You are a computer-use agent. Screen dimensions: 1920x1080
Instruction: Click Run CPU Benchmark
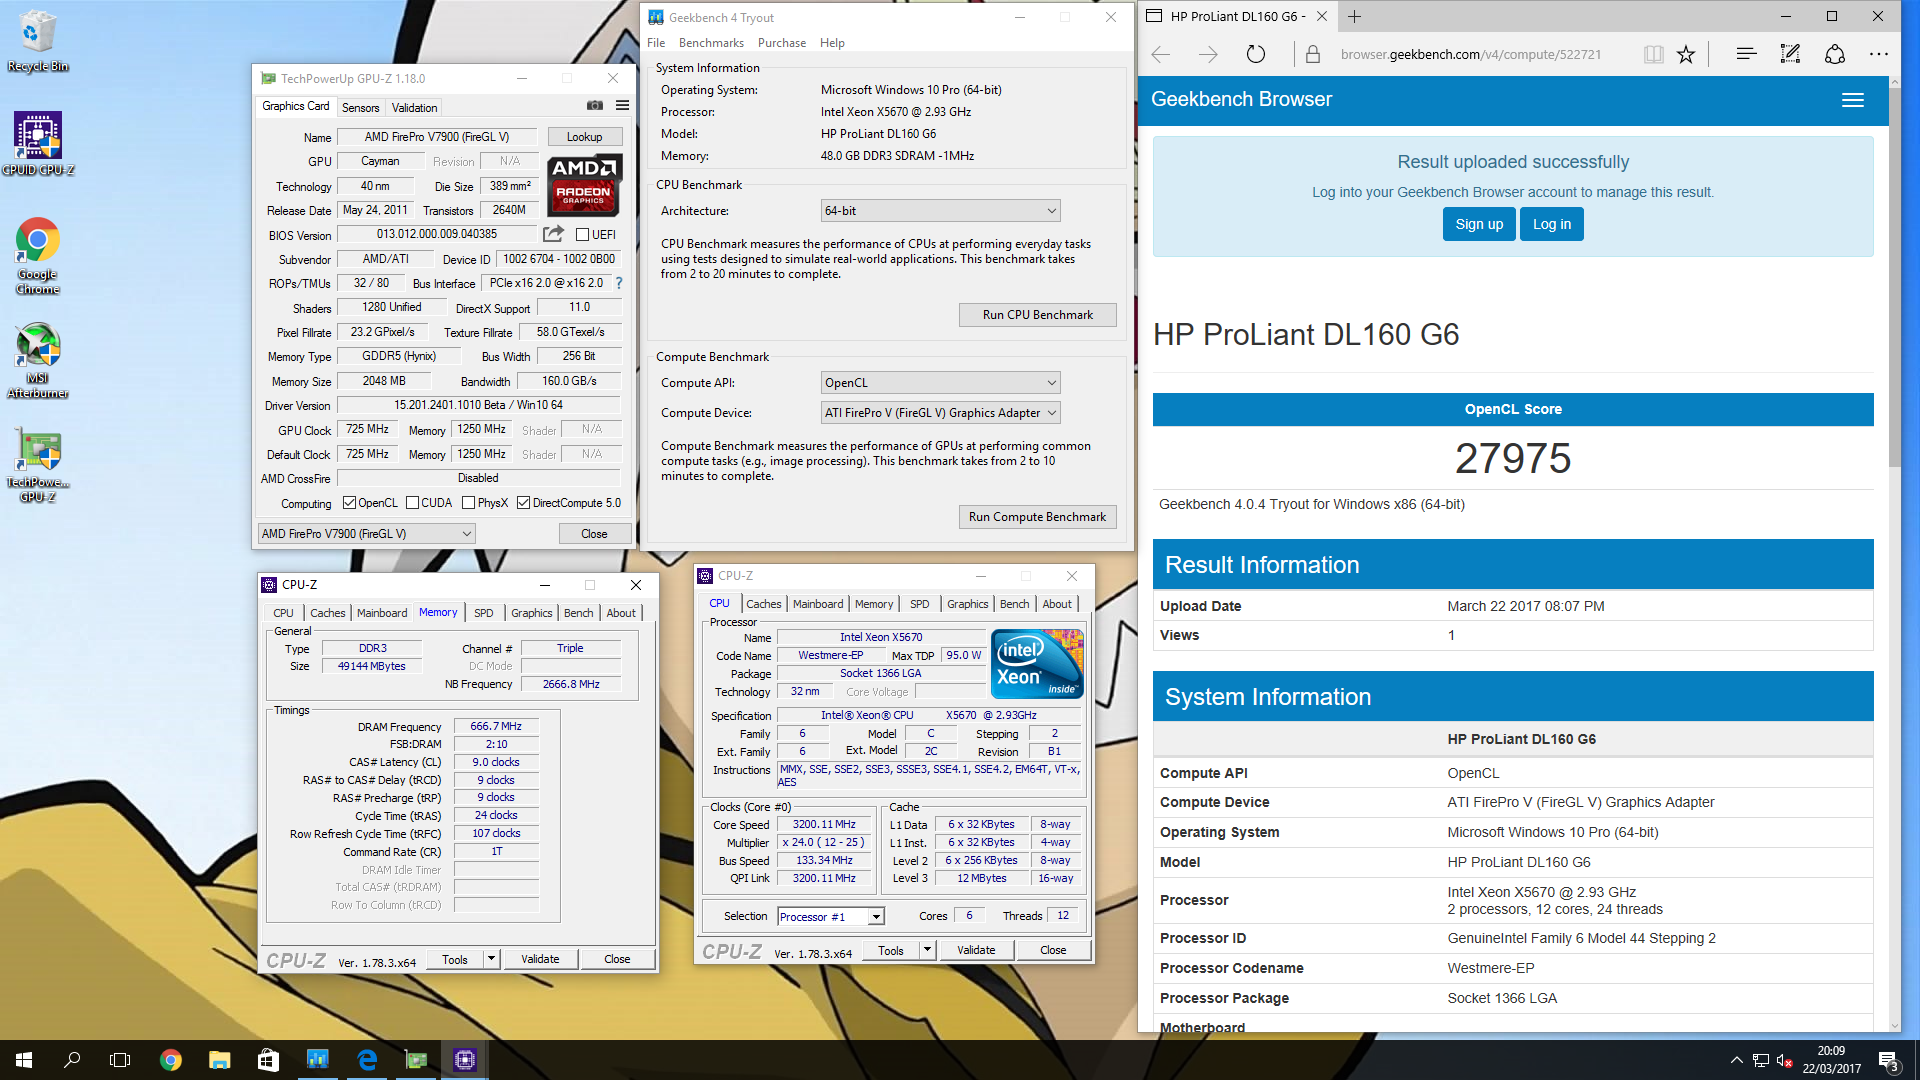click(x=1037, y=315)
